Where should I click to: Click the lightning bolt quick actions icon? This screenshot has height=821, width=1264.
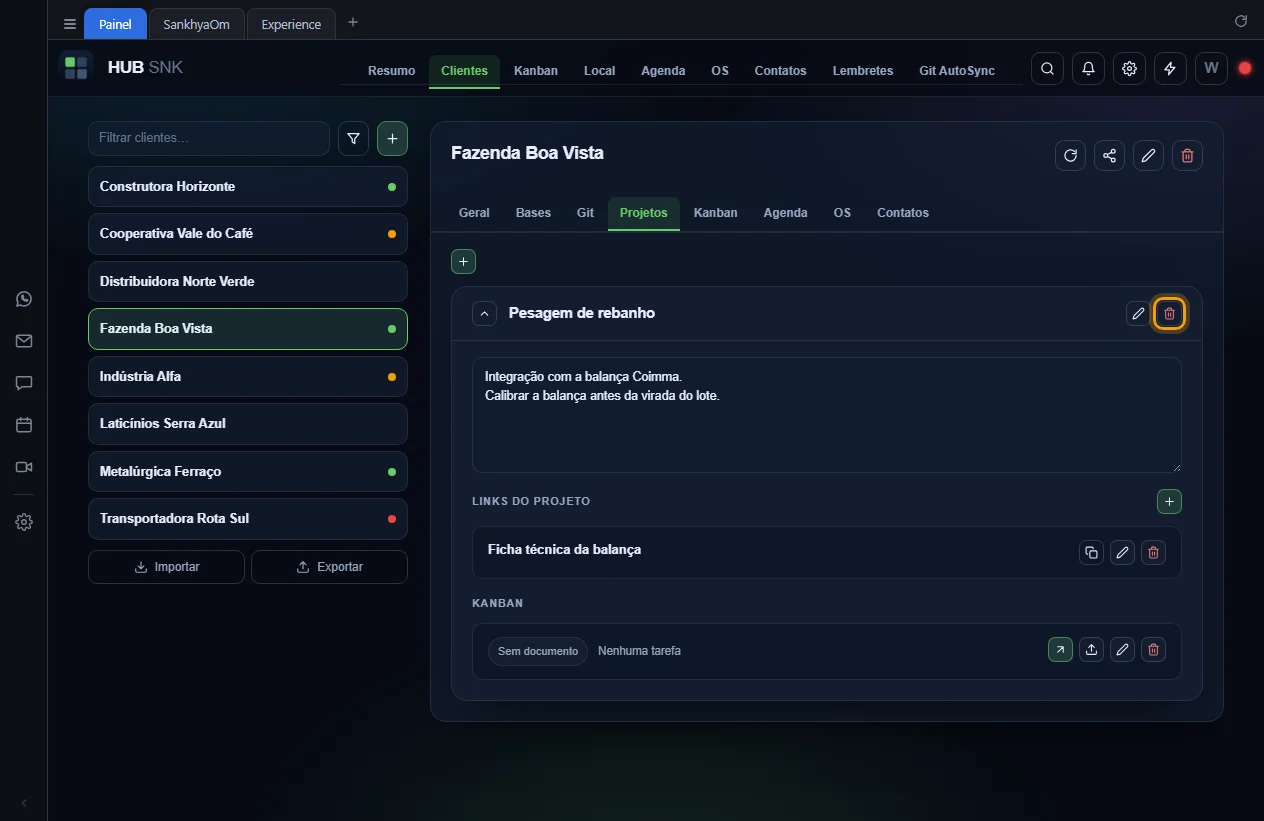click(x=1170, y=68)
